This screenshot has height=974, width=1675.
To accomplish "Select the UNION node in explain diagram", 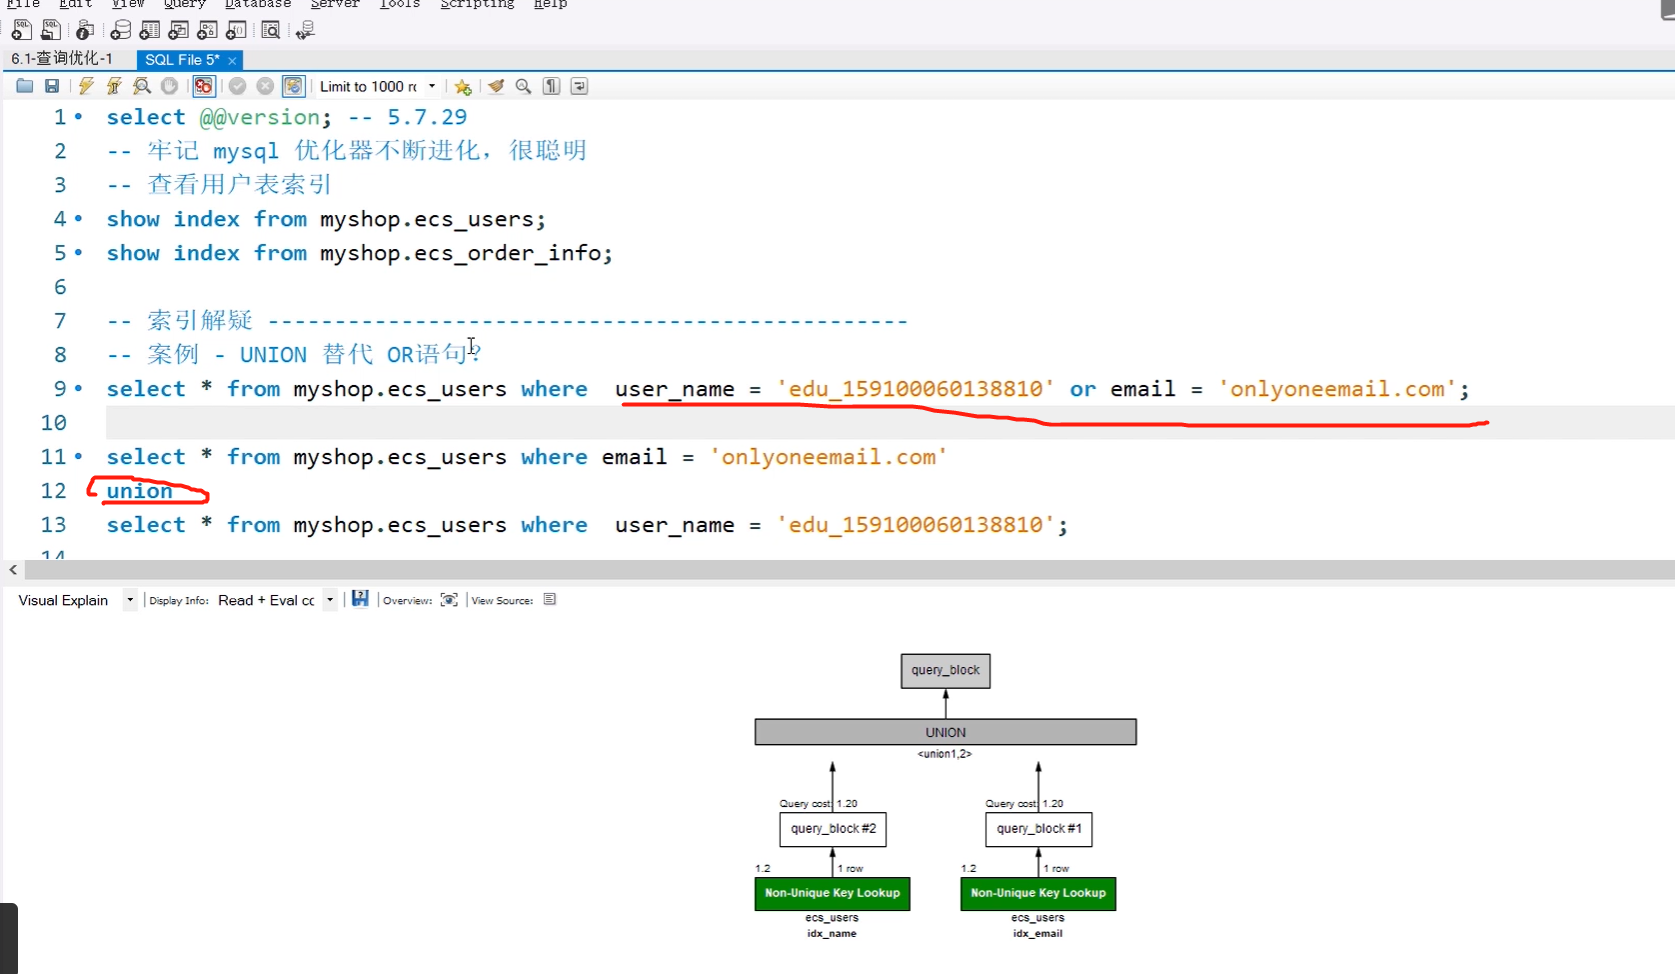I will pos(946,732).
